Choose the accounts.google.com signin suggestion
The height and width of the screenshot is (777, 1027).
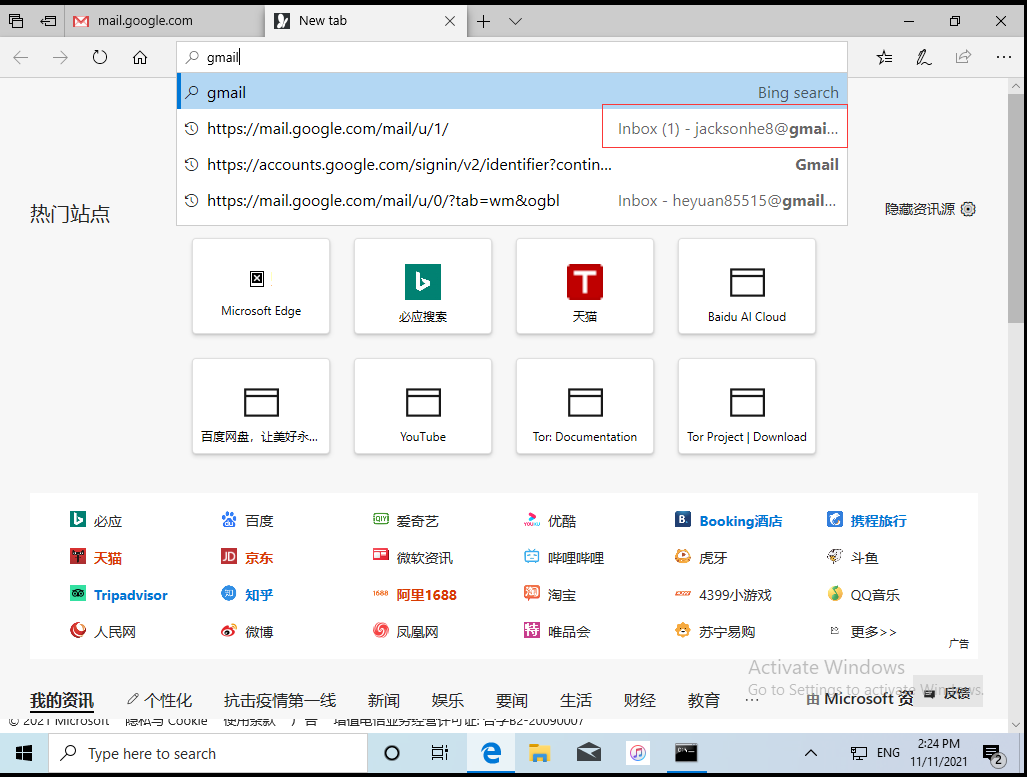(512, 164)
